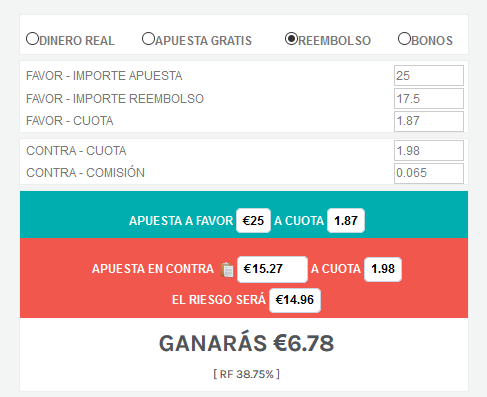Pick the BONOS radio option
Image resolution: width=487 pixels, height=397 pixels.
404,39
